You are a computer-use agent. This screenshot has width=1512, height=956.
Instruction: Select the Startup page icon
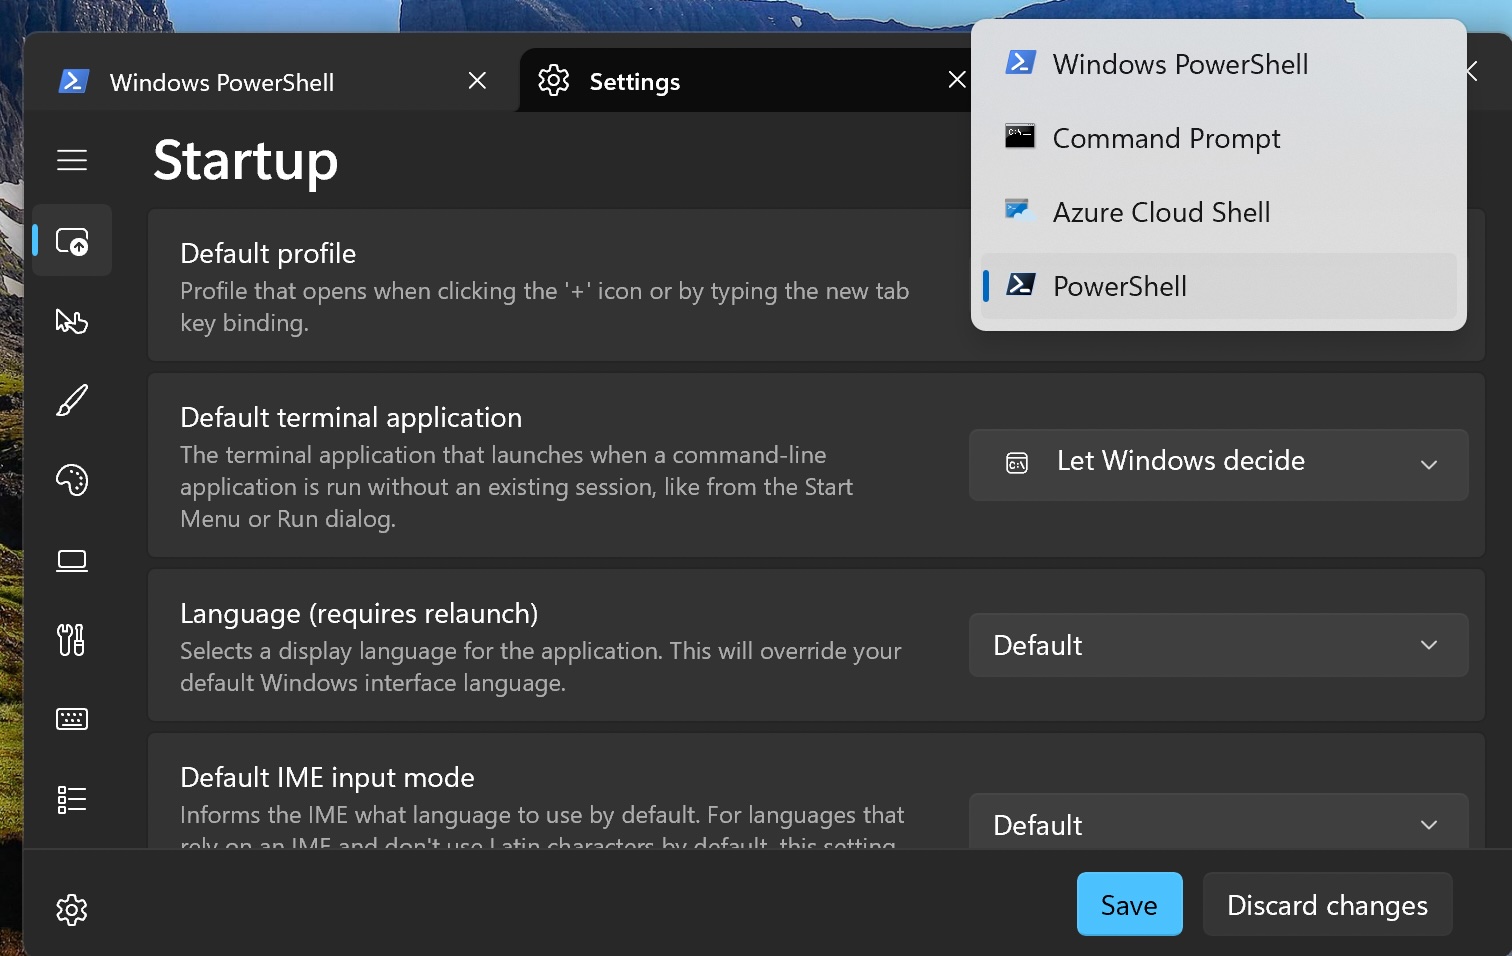pos(71,240)
